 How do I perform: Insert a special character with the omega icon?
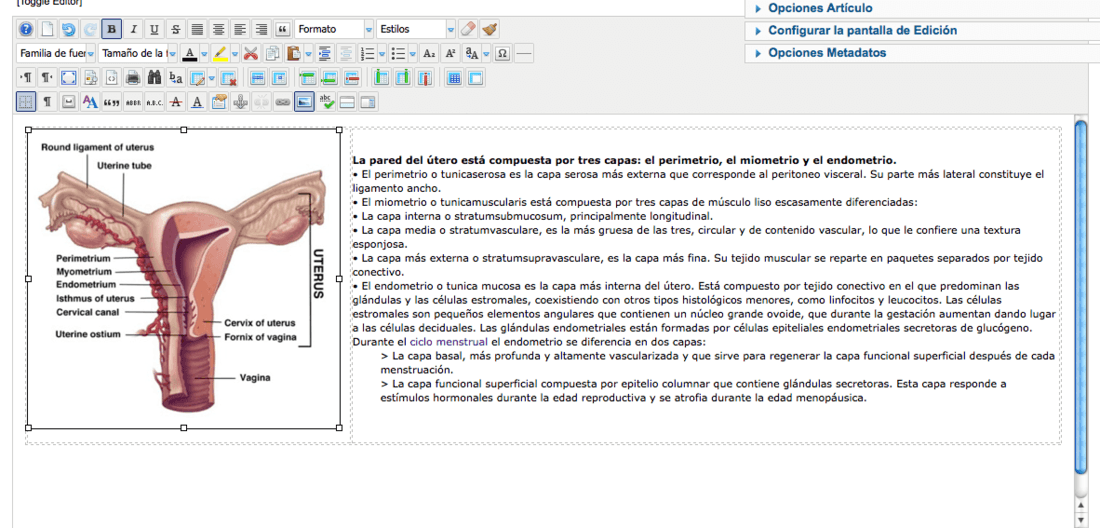[502, 53]
